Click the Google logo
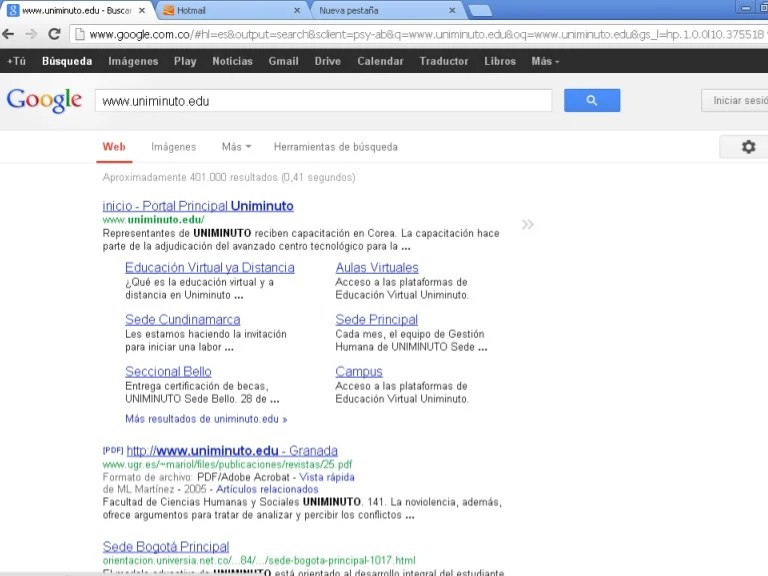768x576 pixels. pyautogui.click(x=44, y=100)
